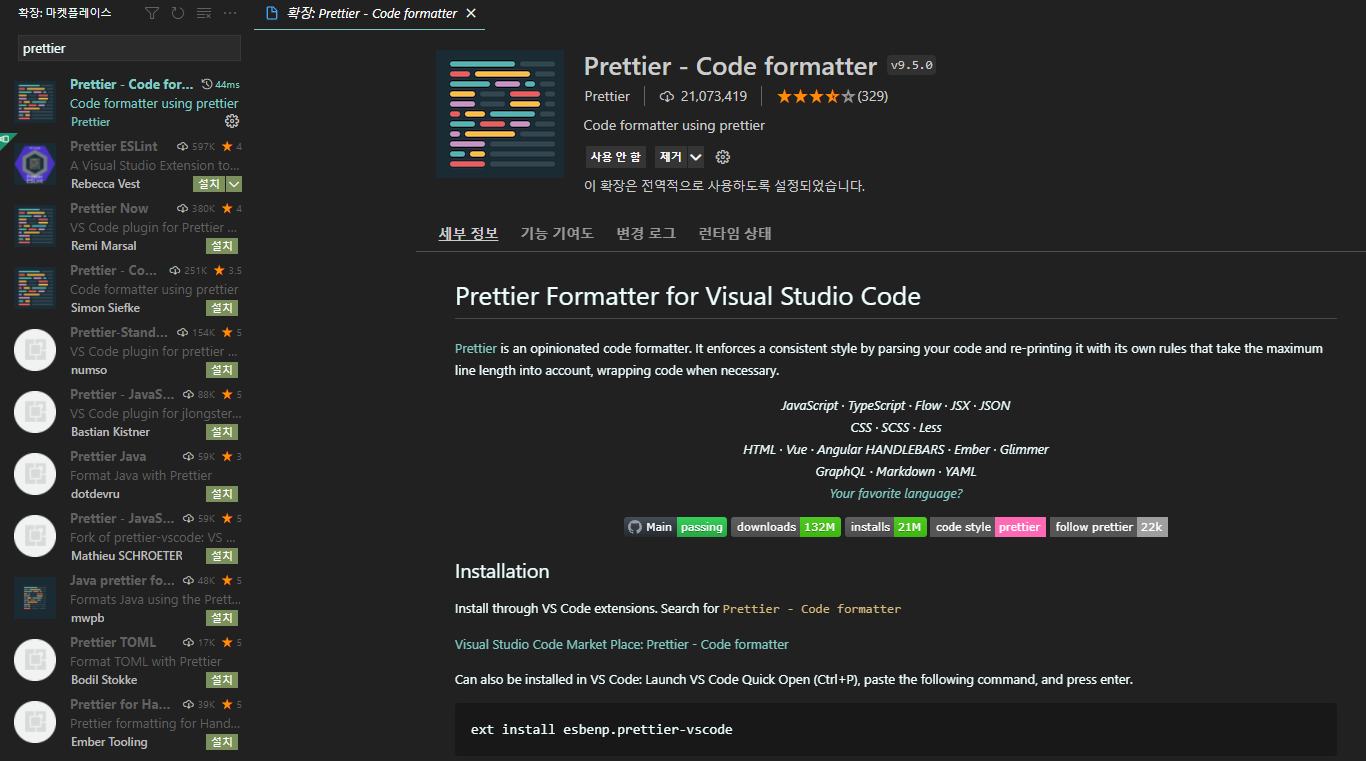This screenshot has height=761, width=1366.
Task: Install Prettier Java by dotdevru
Action: (222, 494)
